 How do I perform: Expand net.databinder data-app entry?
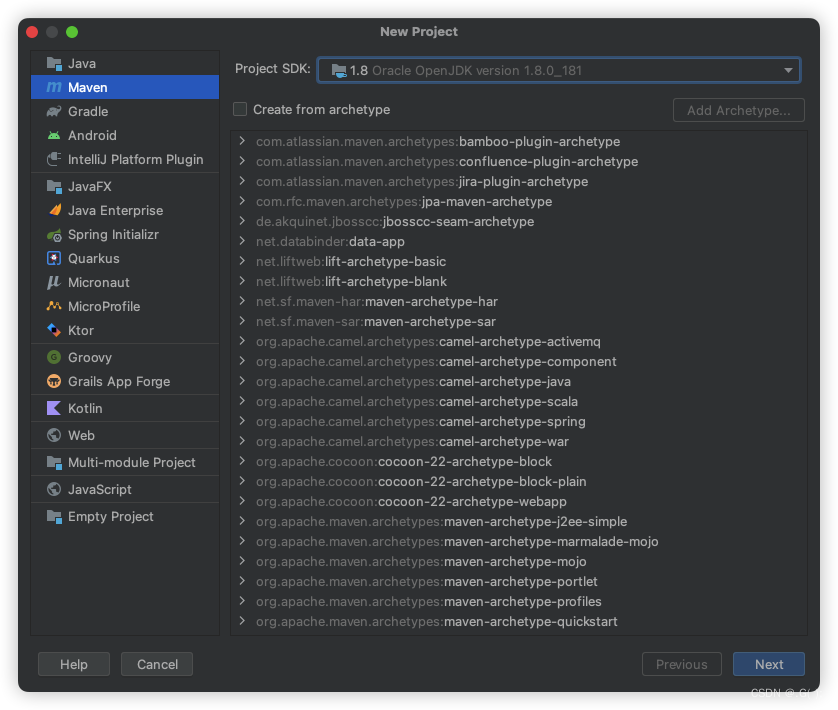[242, 241]
